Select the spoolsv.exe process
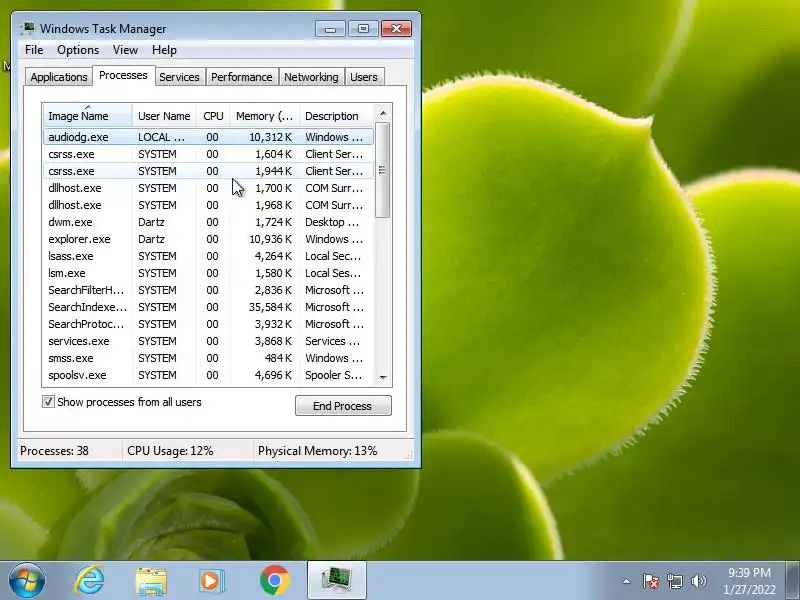800x600 pixels. [x=209, y=375]
